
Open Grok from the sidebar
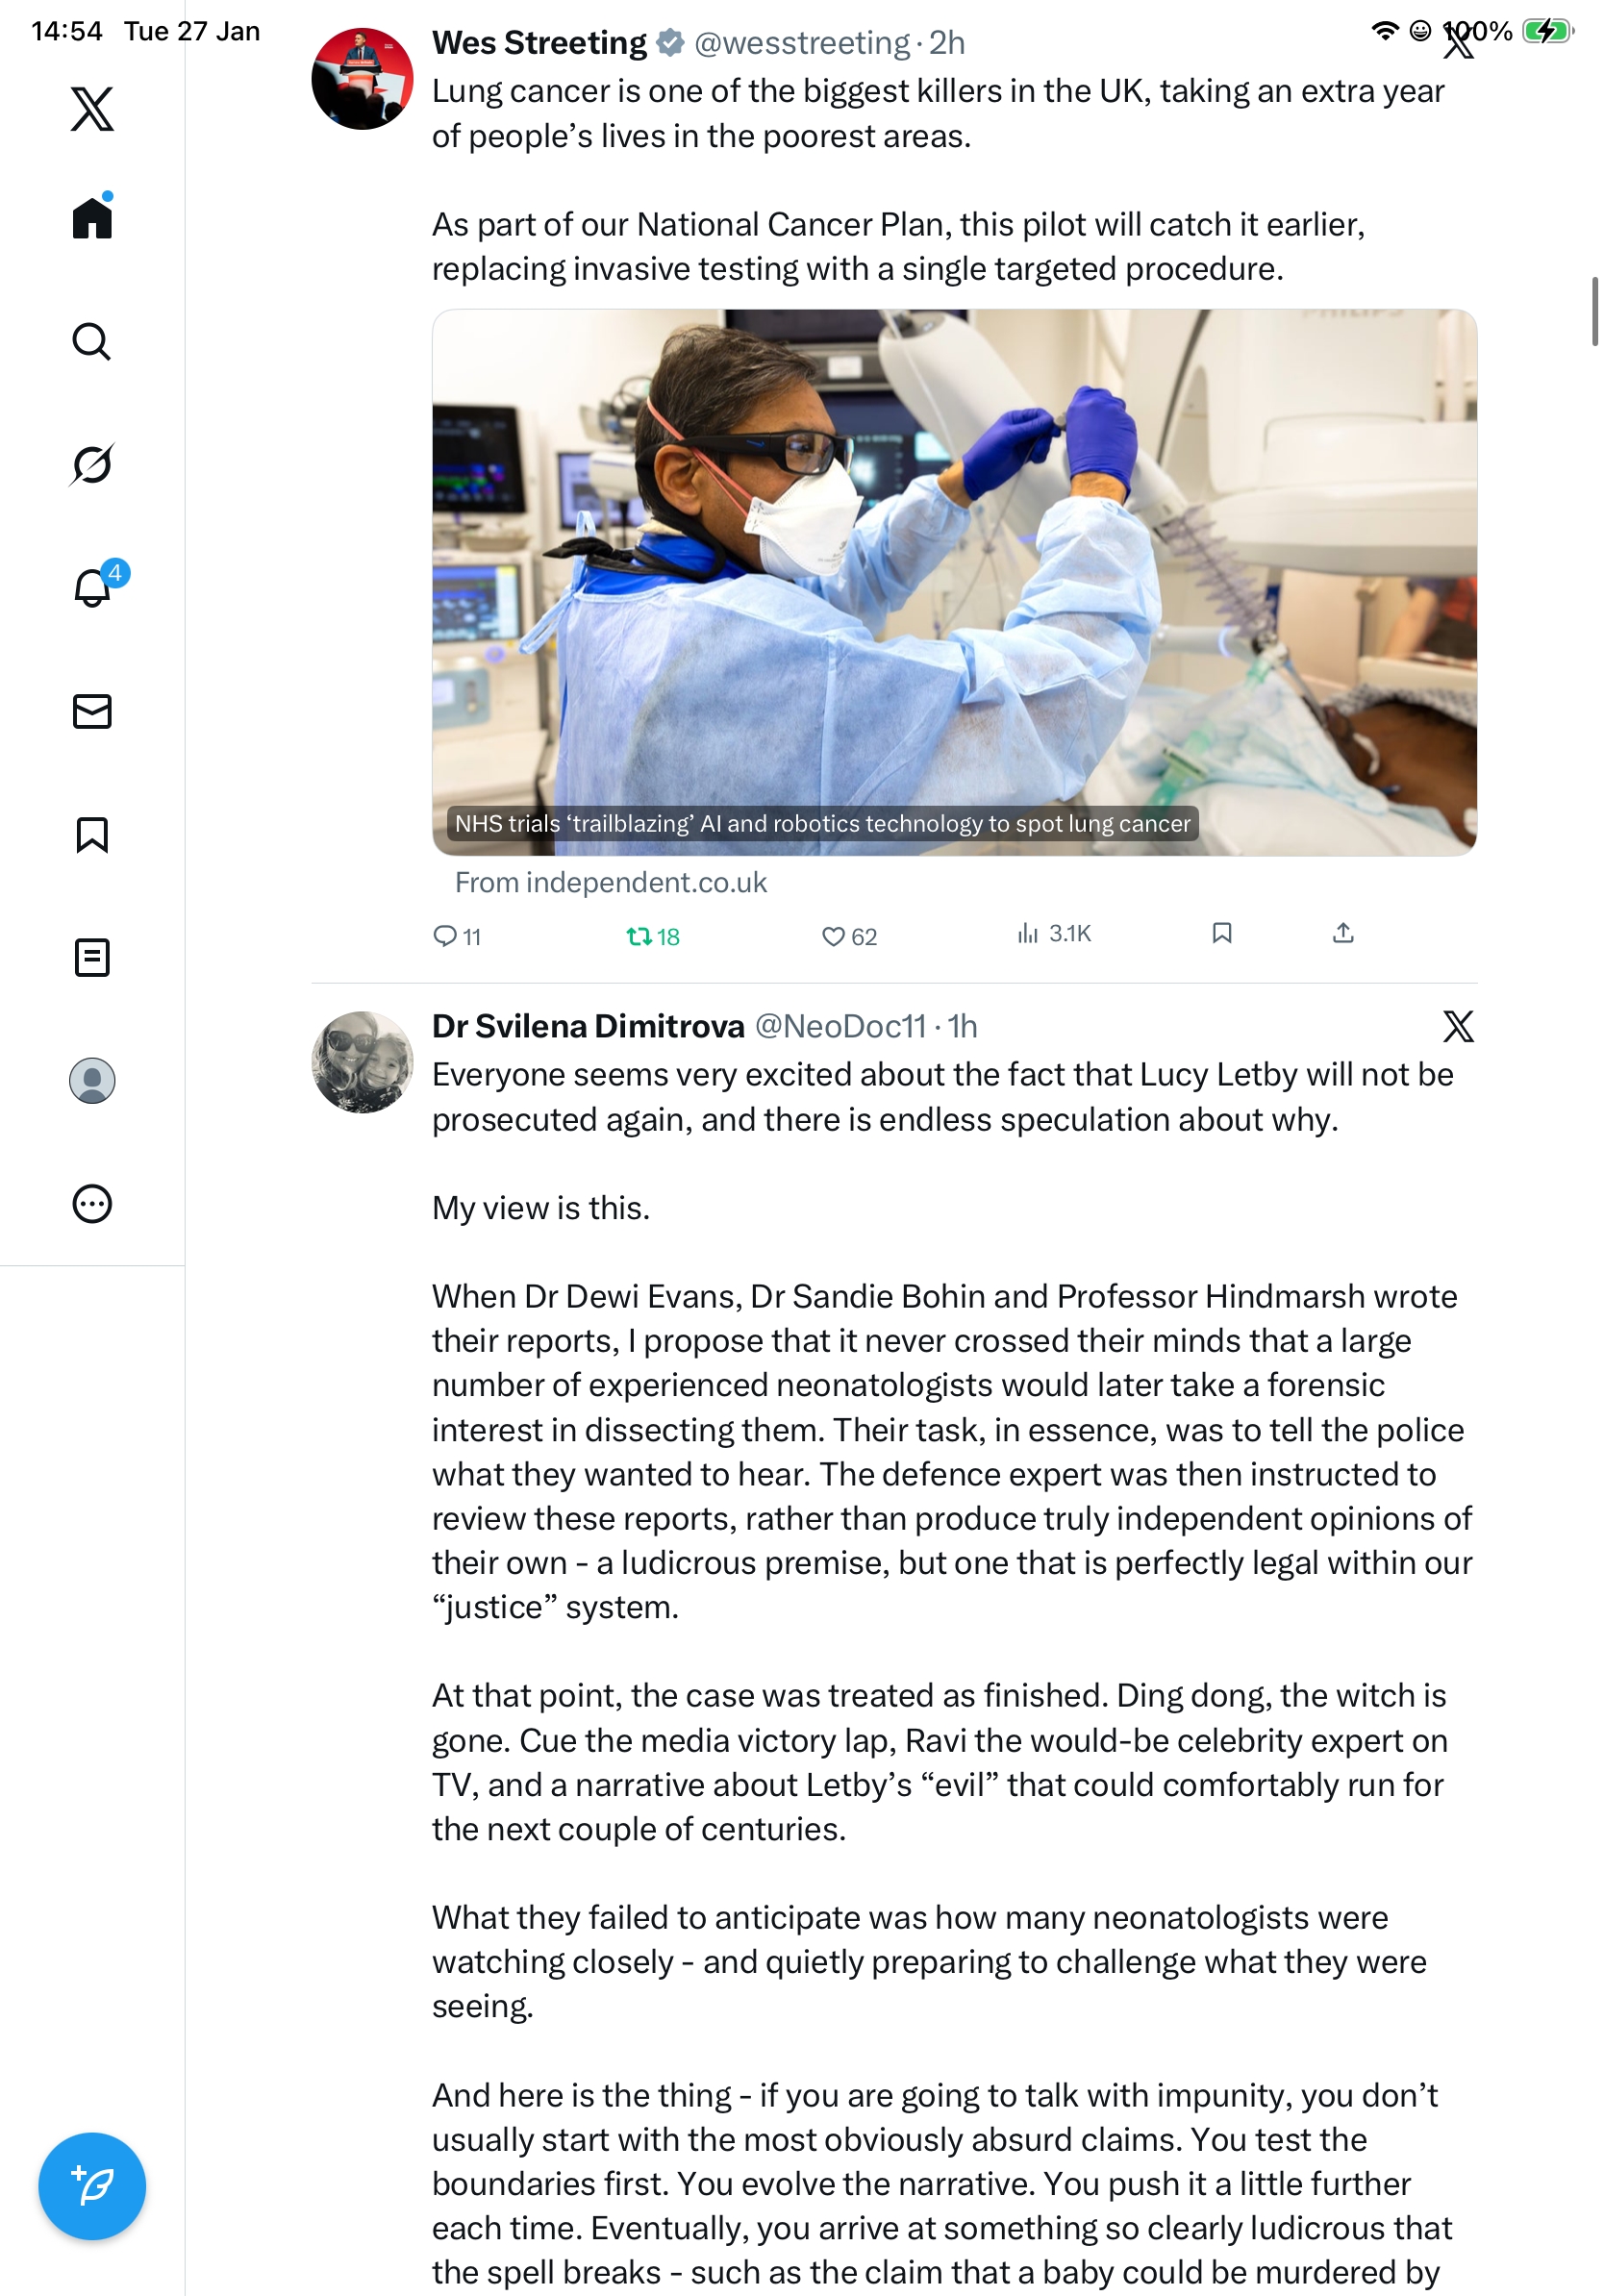click(x=92, y=464)
